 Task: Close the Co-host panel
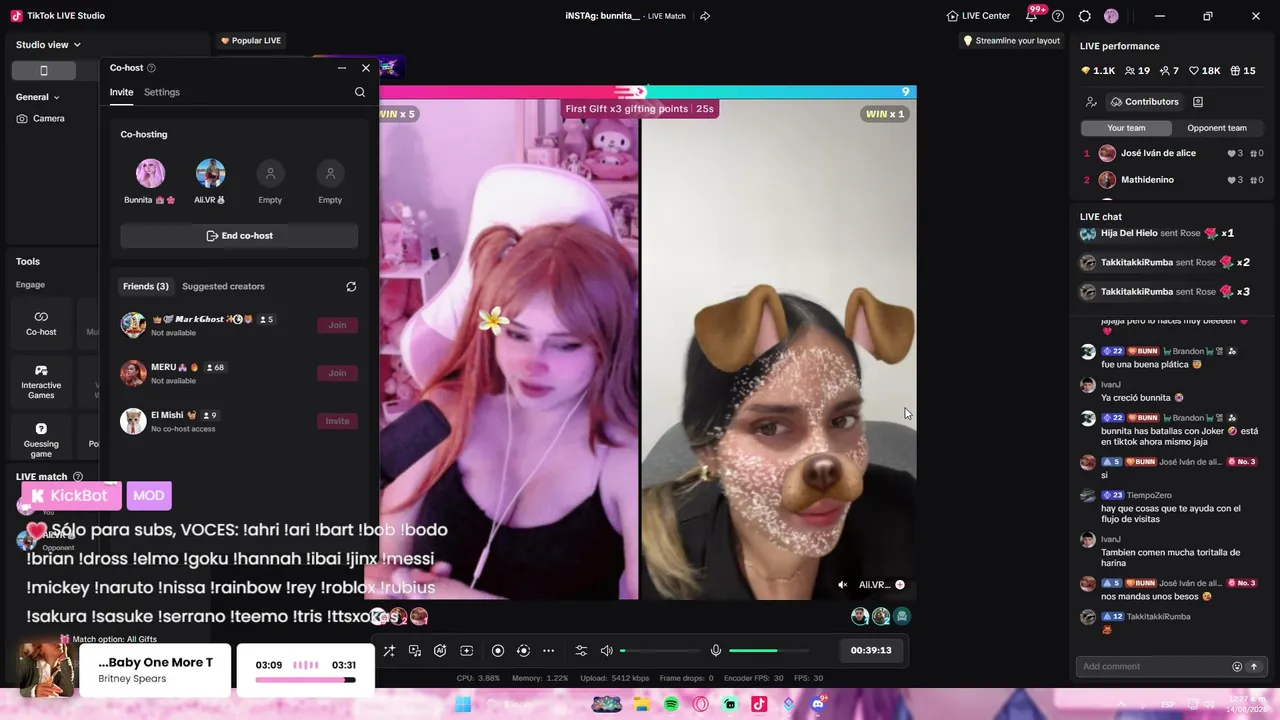pos(366,68)
